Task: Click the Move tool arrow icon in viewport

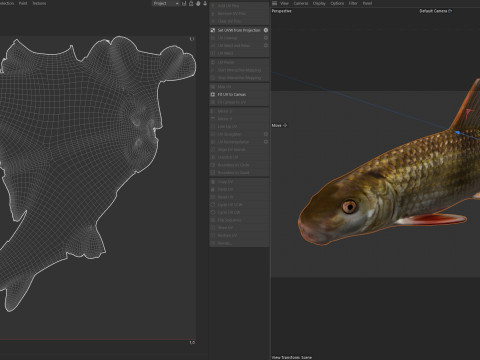Action: tap(285, 125)
